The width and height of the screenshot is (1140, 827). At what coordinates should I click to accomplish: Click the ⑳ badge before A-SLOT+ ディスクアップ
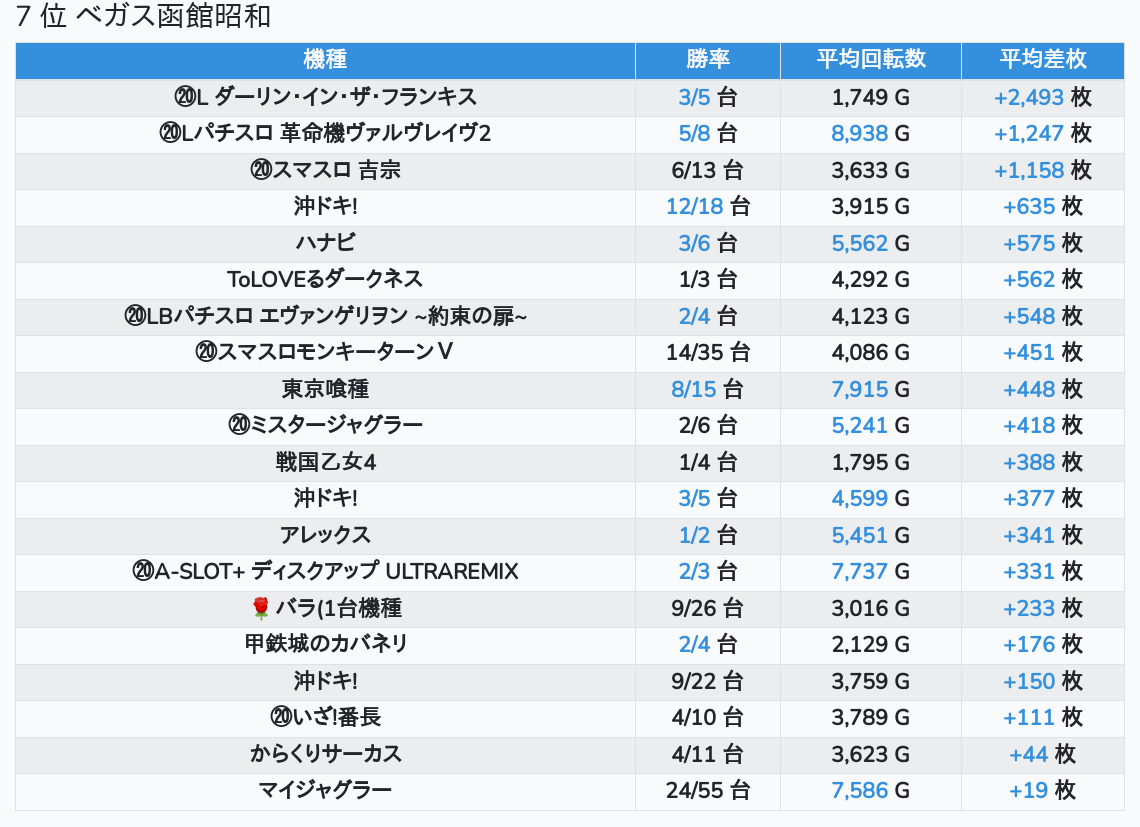tap(143, 571)
